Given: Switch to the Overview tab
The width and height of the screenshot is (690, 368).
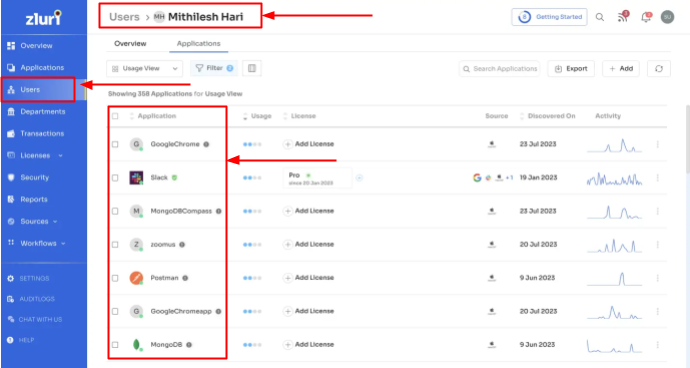Looking at the screenshot, I should click(130, 44).
